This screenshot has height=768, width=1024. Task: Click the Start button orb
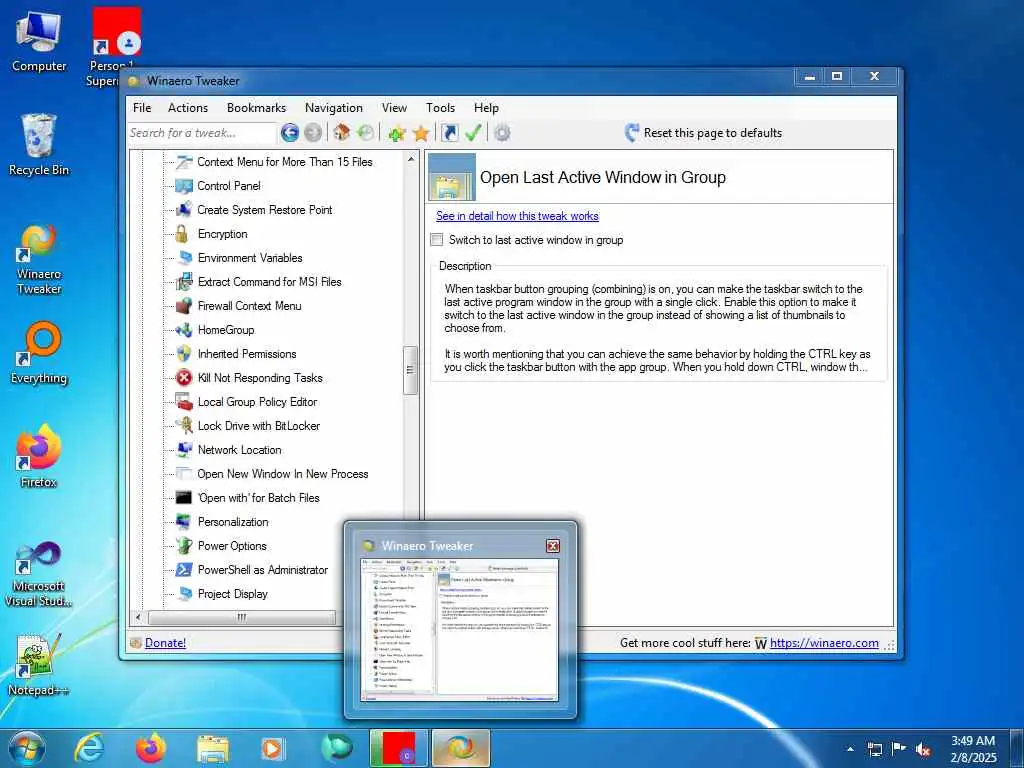tap(27, 749)
